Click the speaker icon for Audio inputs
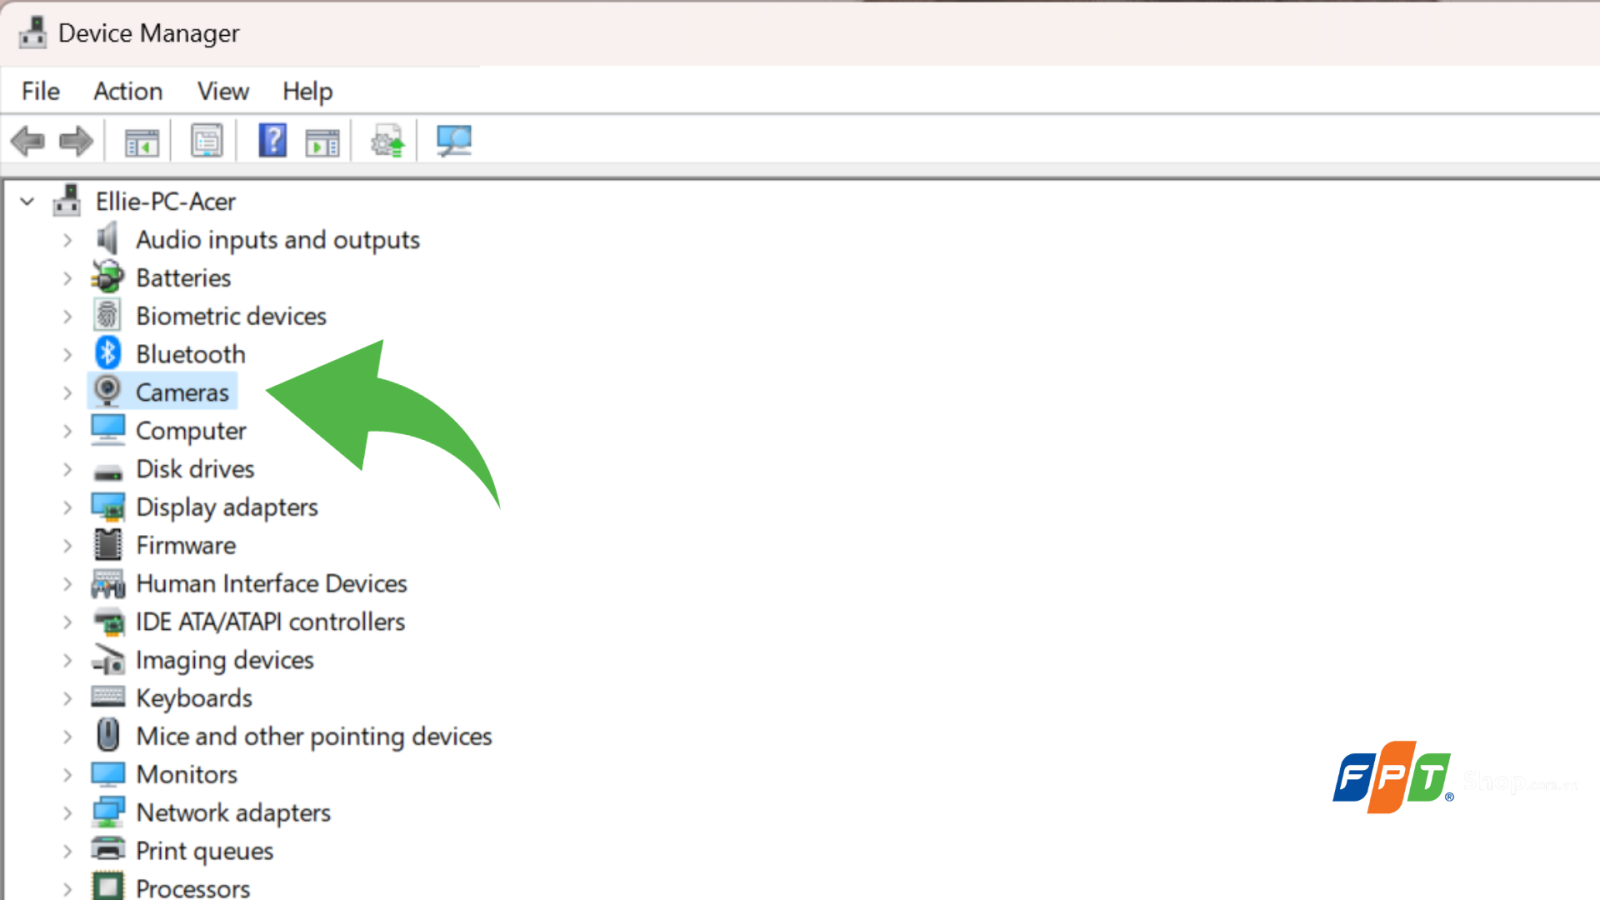This screenshot has height=900, width=1600. 107,239
